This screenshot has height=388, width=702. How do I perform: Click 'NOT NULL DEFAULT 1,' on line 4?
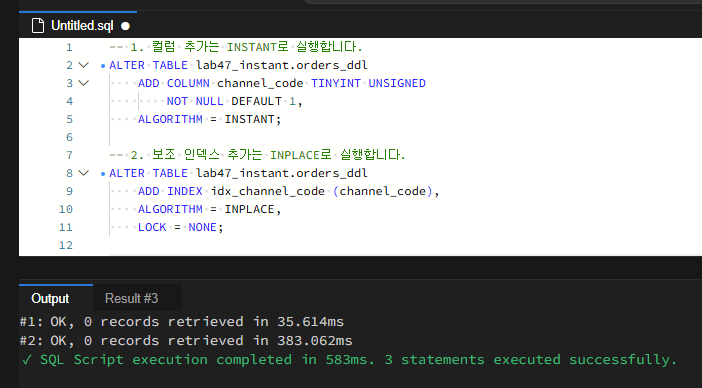coord(235,101)
